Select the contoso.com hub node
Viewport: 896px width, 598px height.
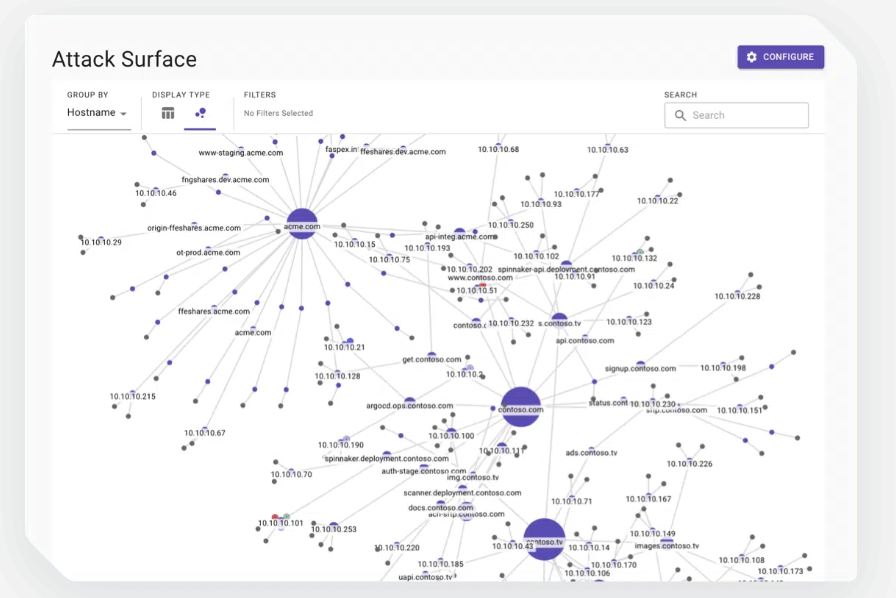[521, 406]
